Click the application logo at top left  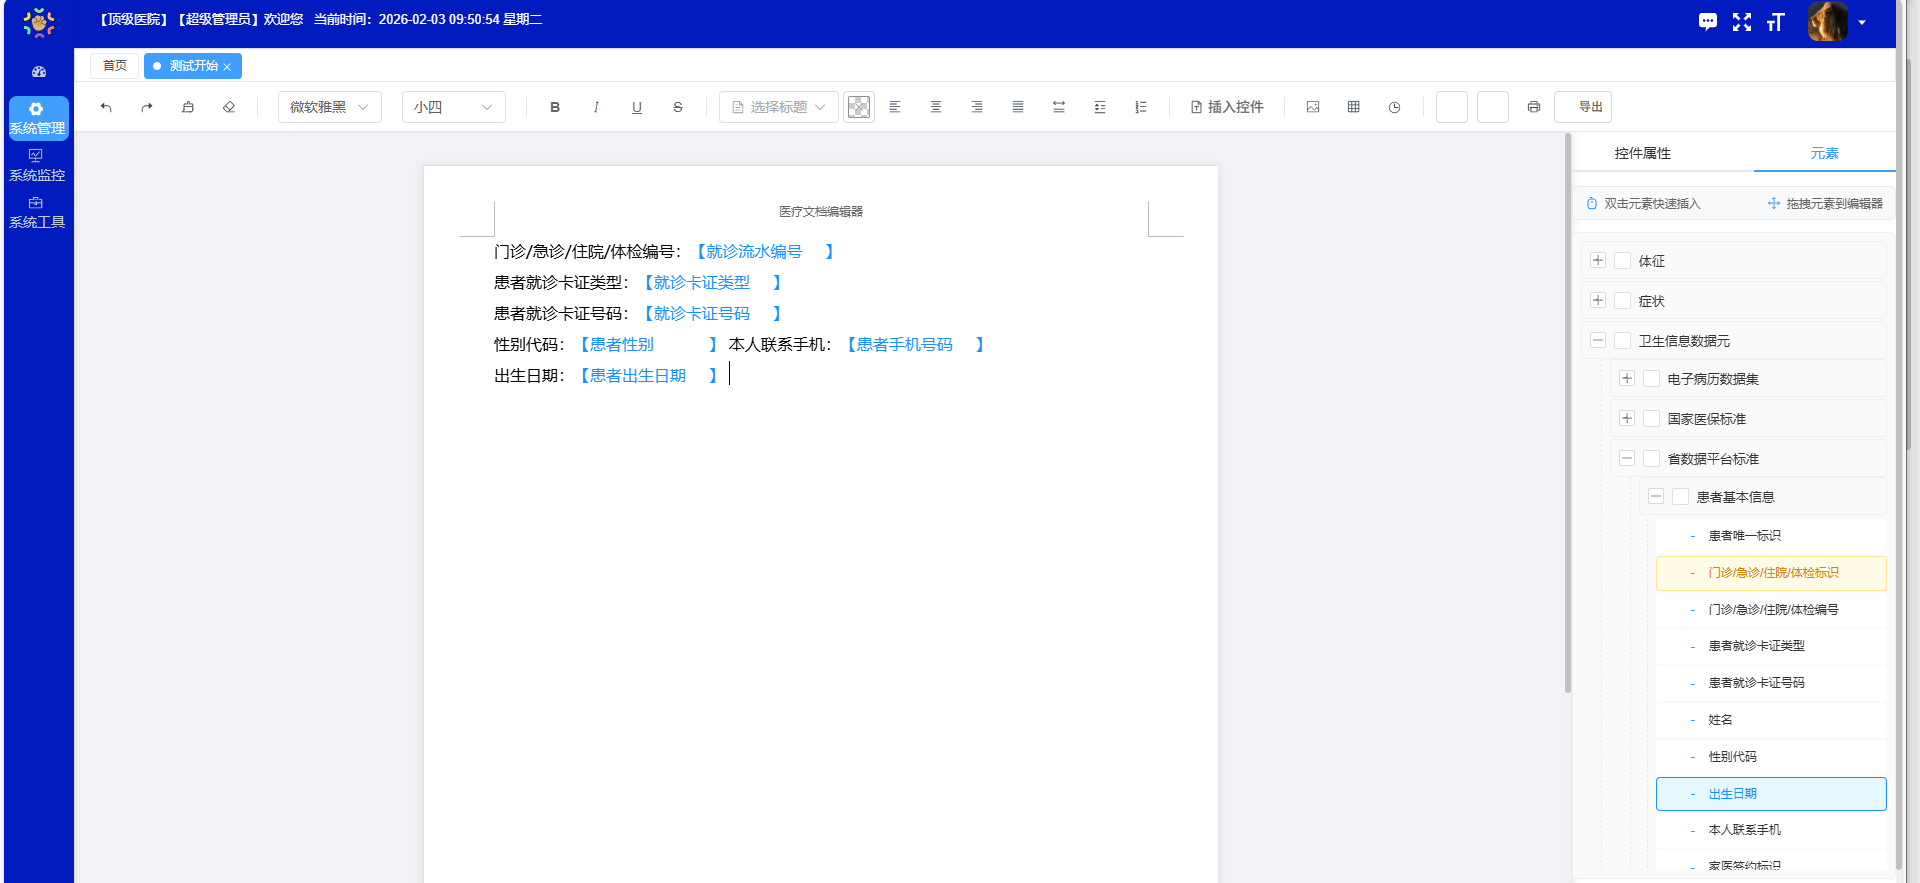coord(39,22)
